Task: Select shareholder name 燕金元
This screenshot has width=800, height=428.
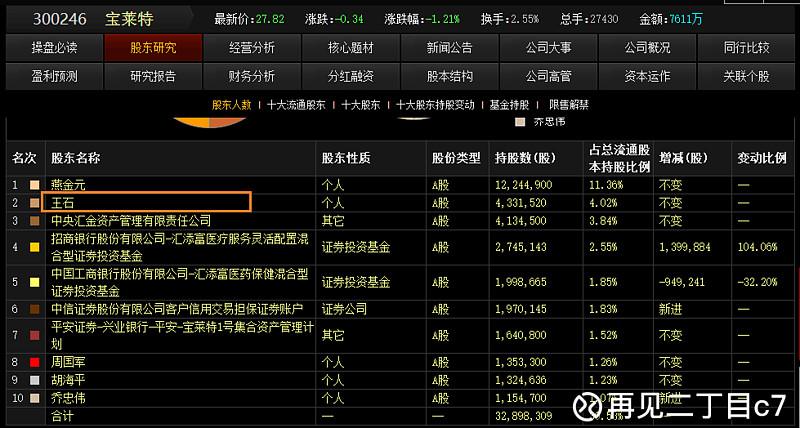Action: click(x=68, y=185)
